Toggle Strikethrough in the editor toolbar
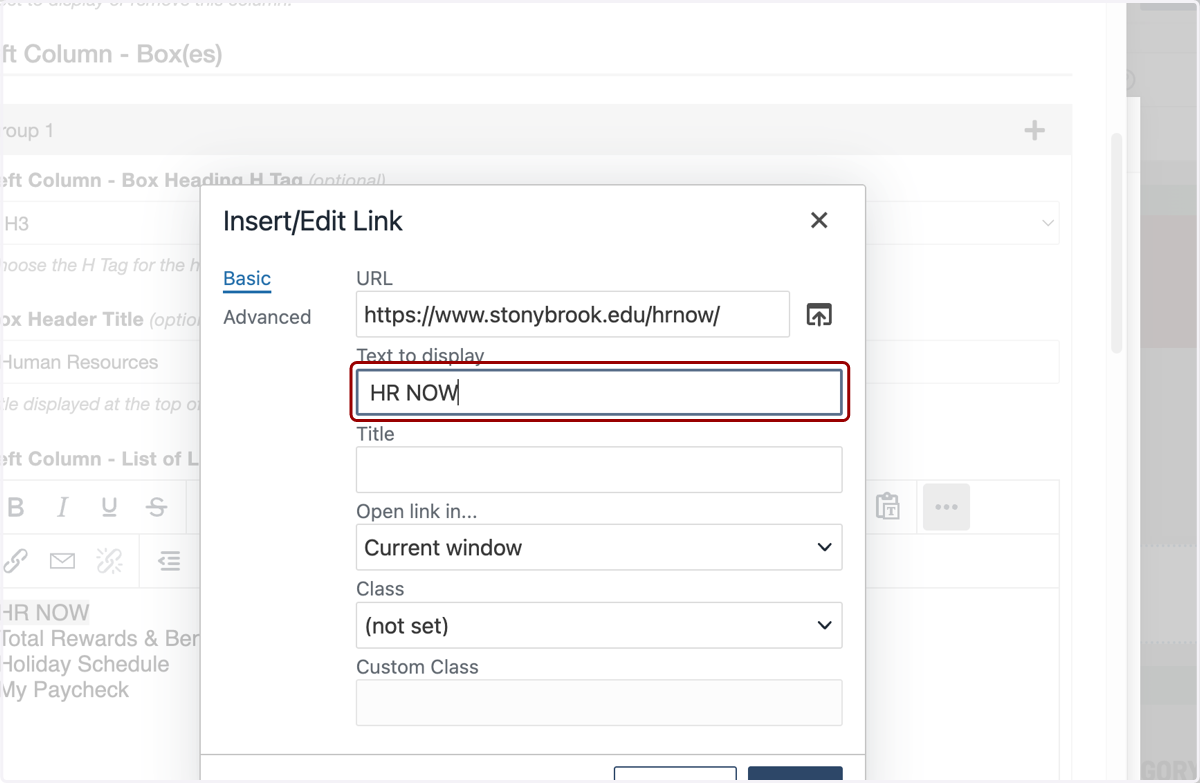This screenshot has width=1200, height=783. tap(156, 508)
